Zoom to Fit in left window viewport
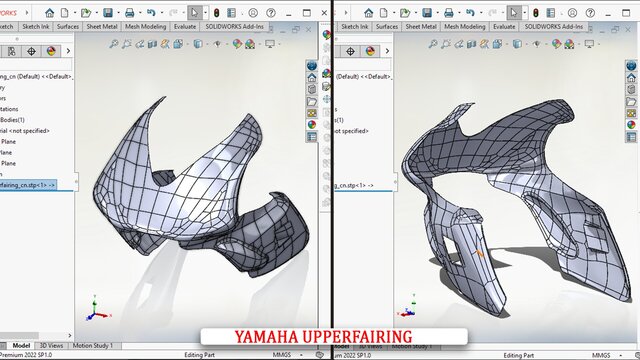640x360 pixels. pyautogui.click(x=114, y=44)
